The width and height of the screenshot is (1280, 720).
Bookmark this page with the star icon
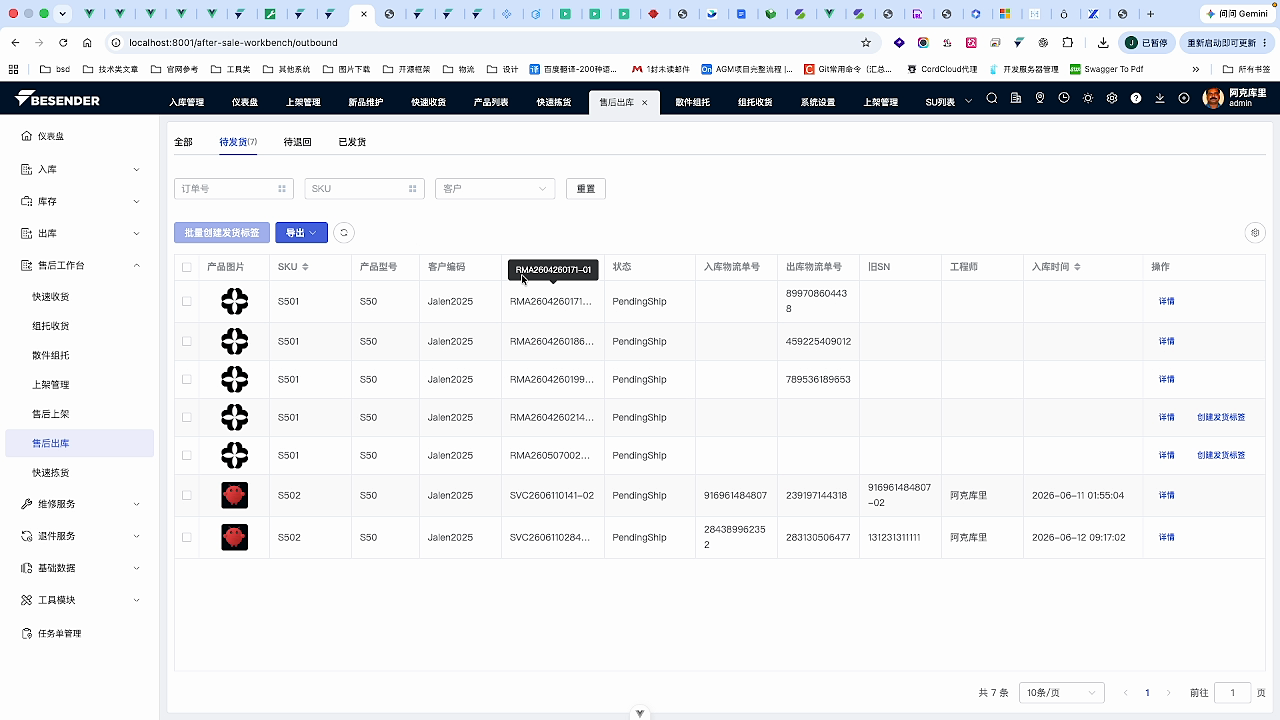[x=866, y=43]
